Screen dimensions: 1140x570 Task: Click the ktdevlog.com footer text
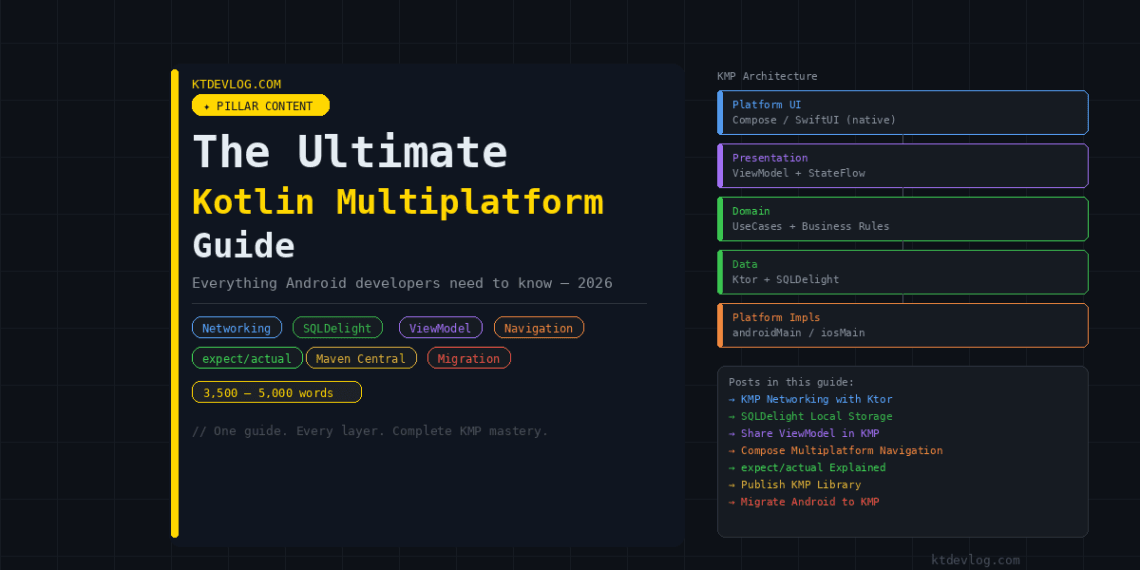pyautogui.click(x=975, y=560)
